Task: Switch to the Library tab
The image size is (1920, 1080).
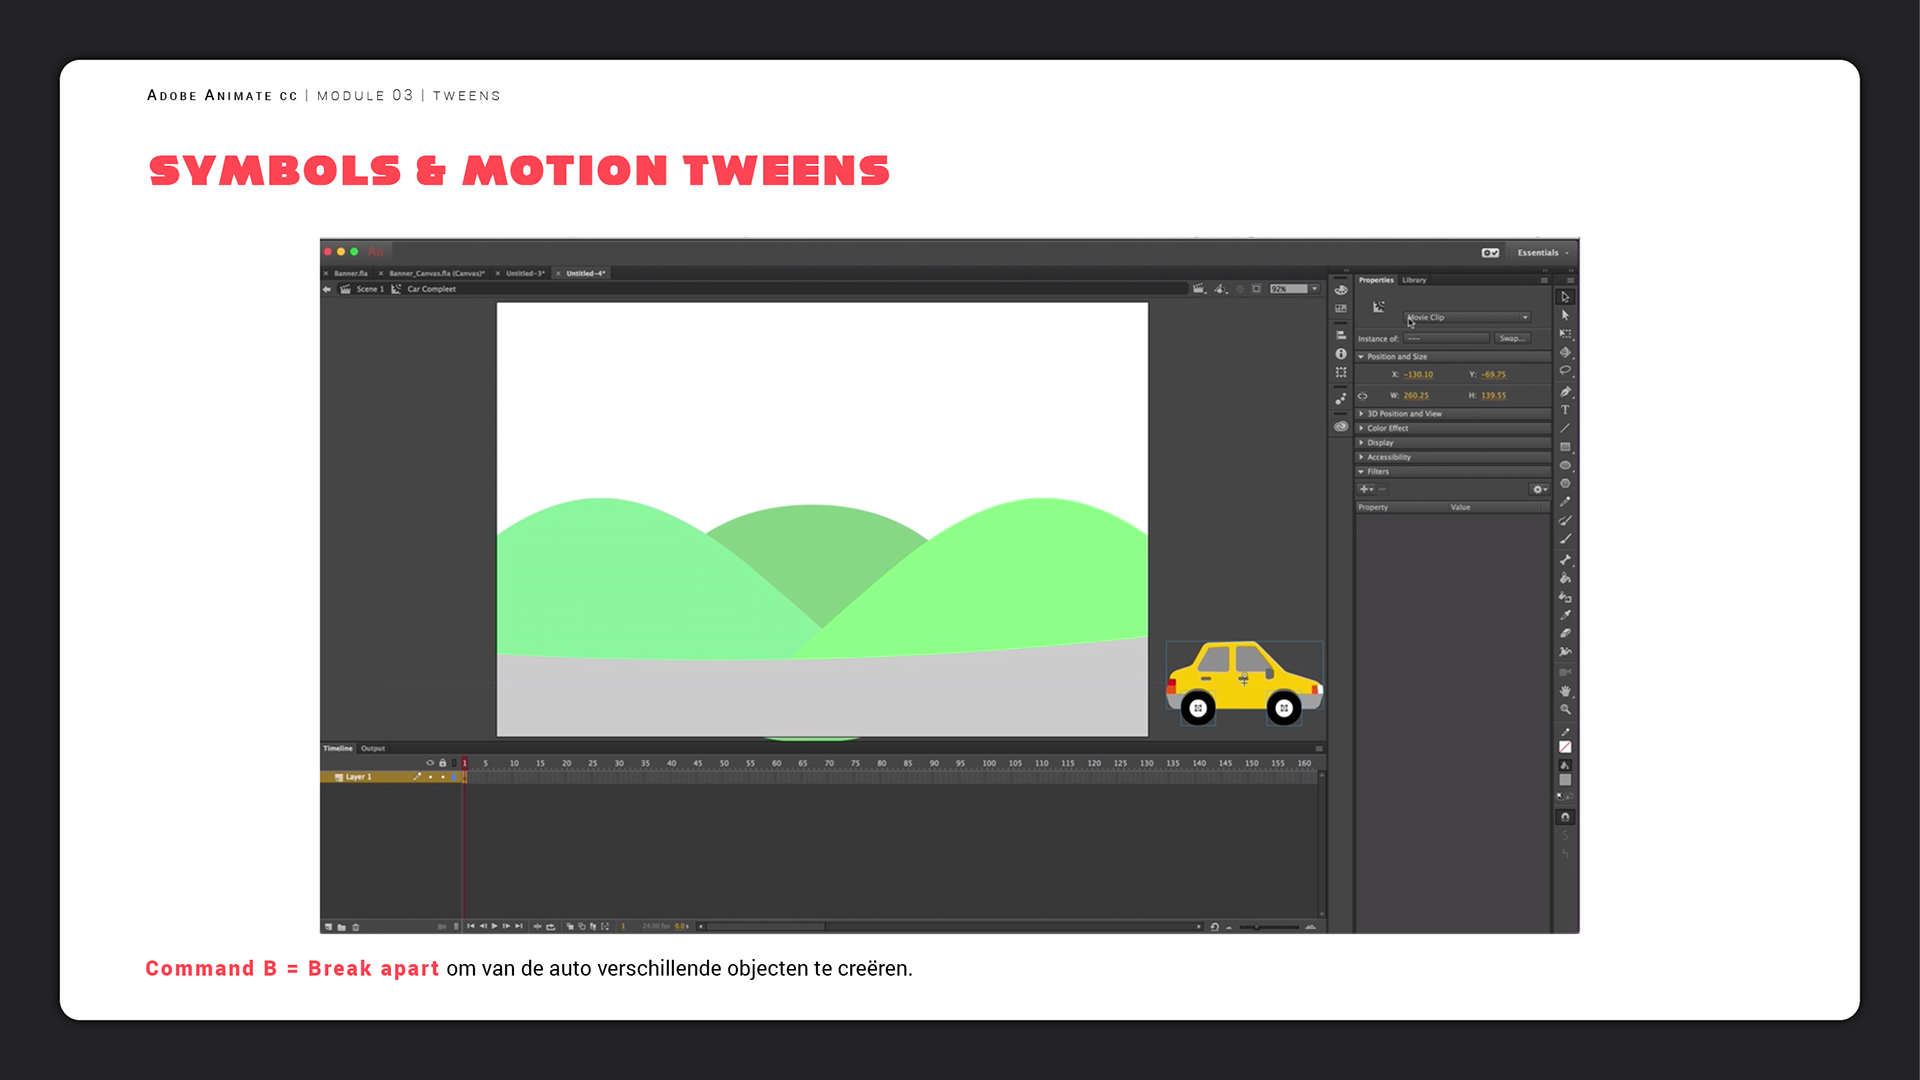Action: pyautogui.click(x=1414, y=280)
